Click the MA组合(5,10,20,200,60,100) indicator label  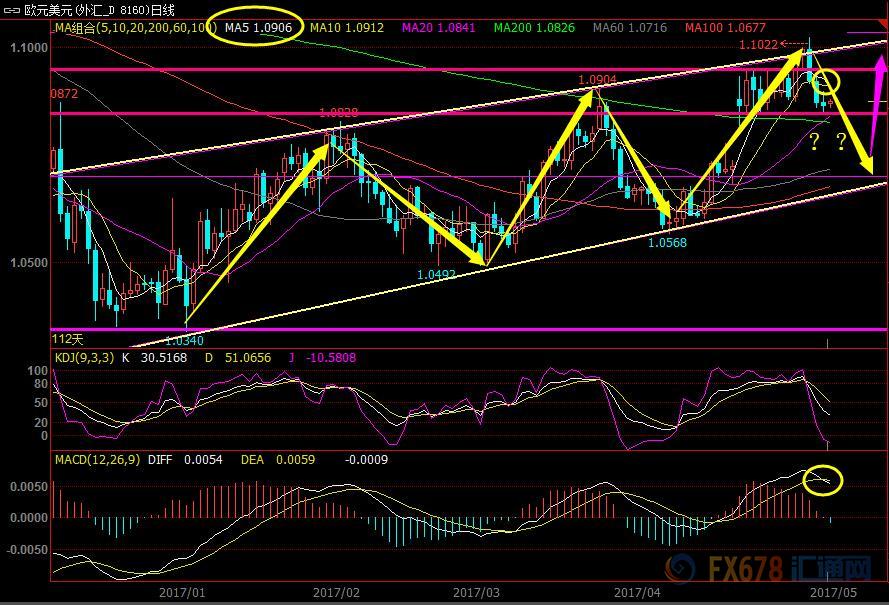136,27
